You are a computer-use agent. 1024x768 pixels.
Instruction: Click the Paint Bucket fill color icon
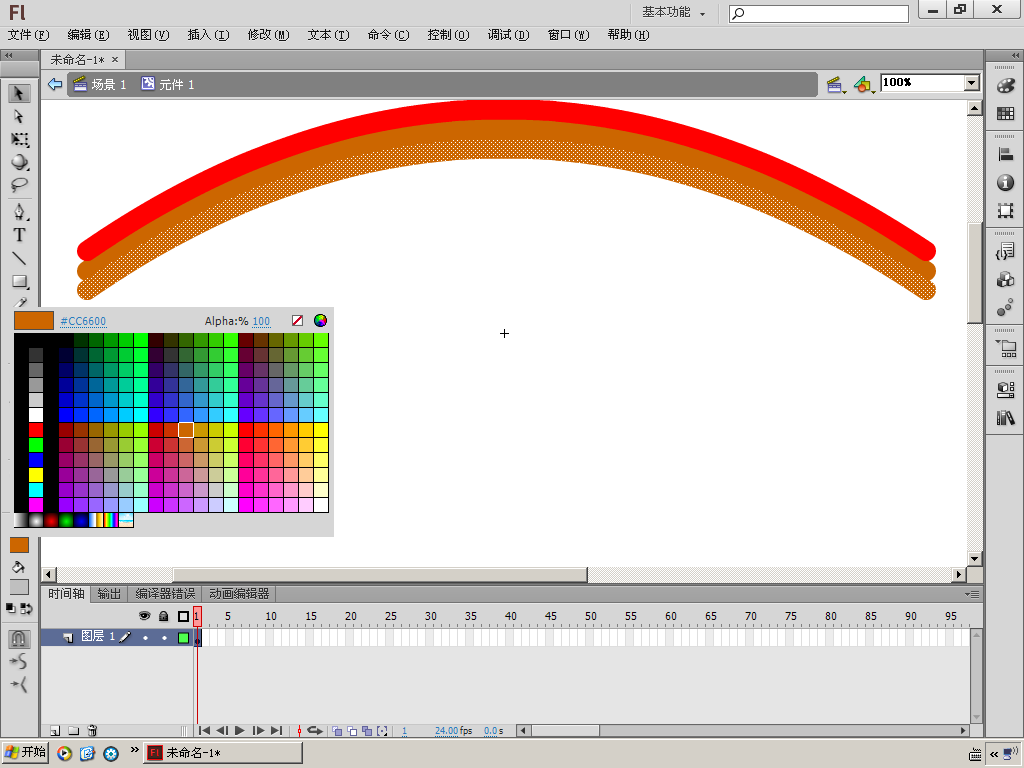(x=18, y=567)
